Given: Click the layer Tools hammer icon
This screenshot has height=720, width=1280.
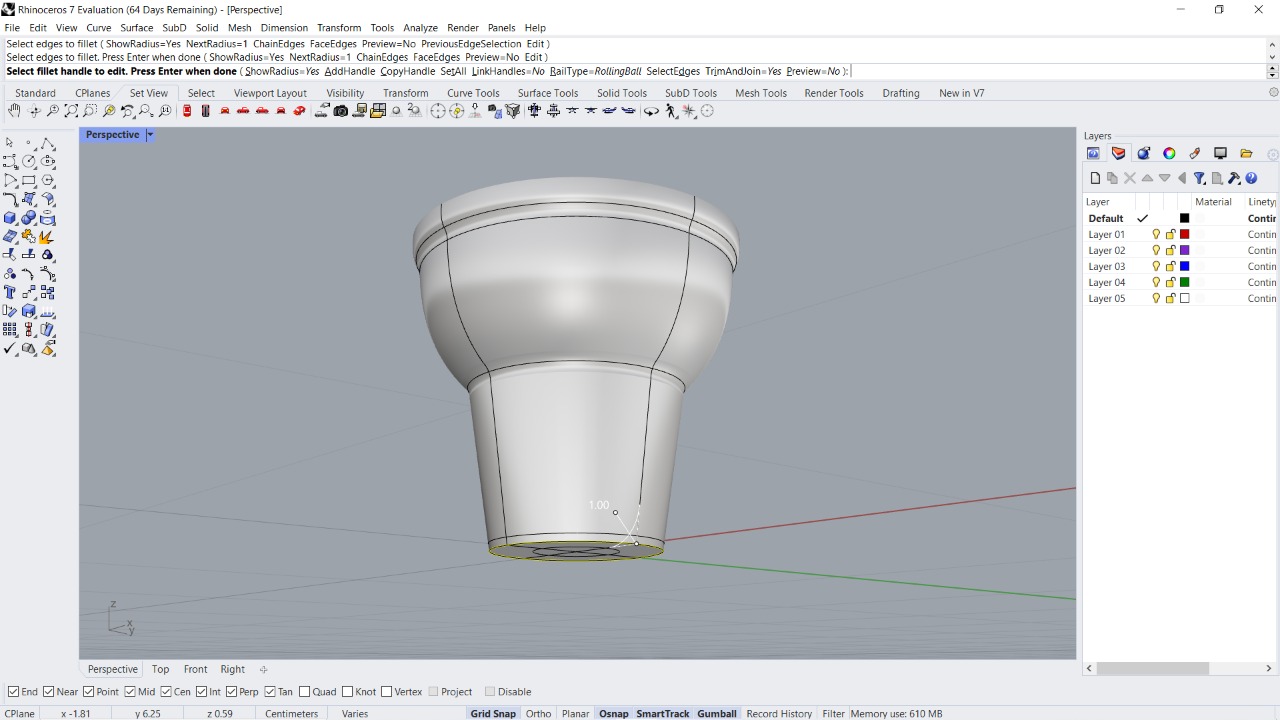Looking at the screenshot, I should tap(1234, 178).
